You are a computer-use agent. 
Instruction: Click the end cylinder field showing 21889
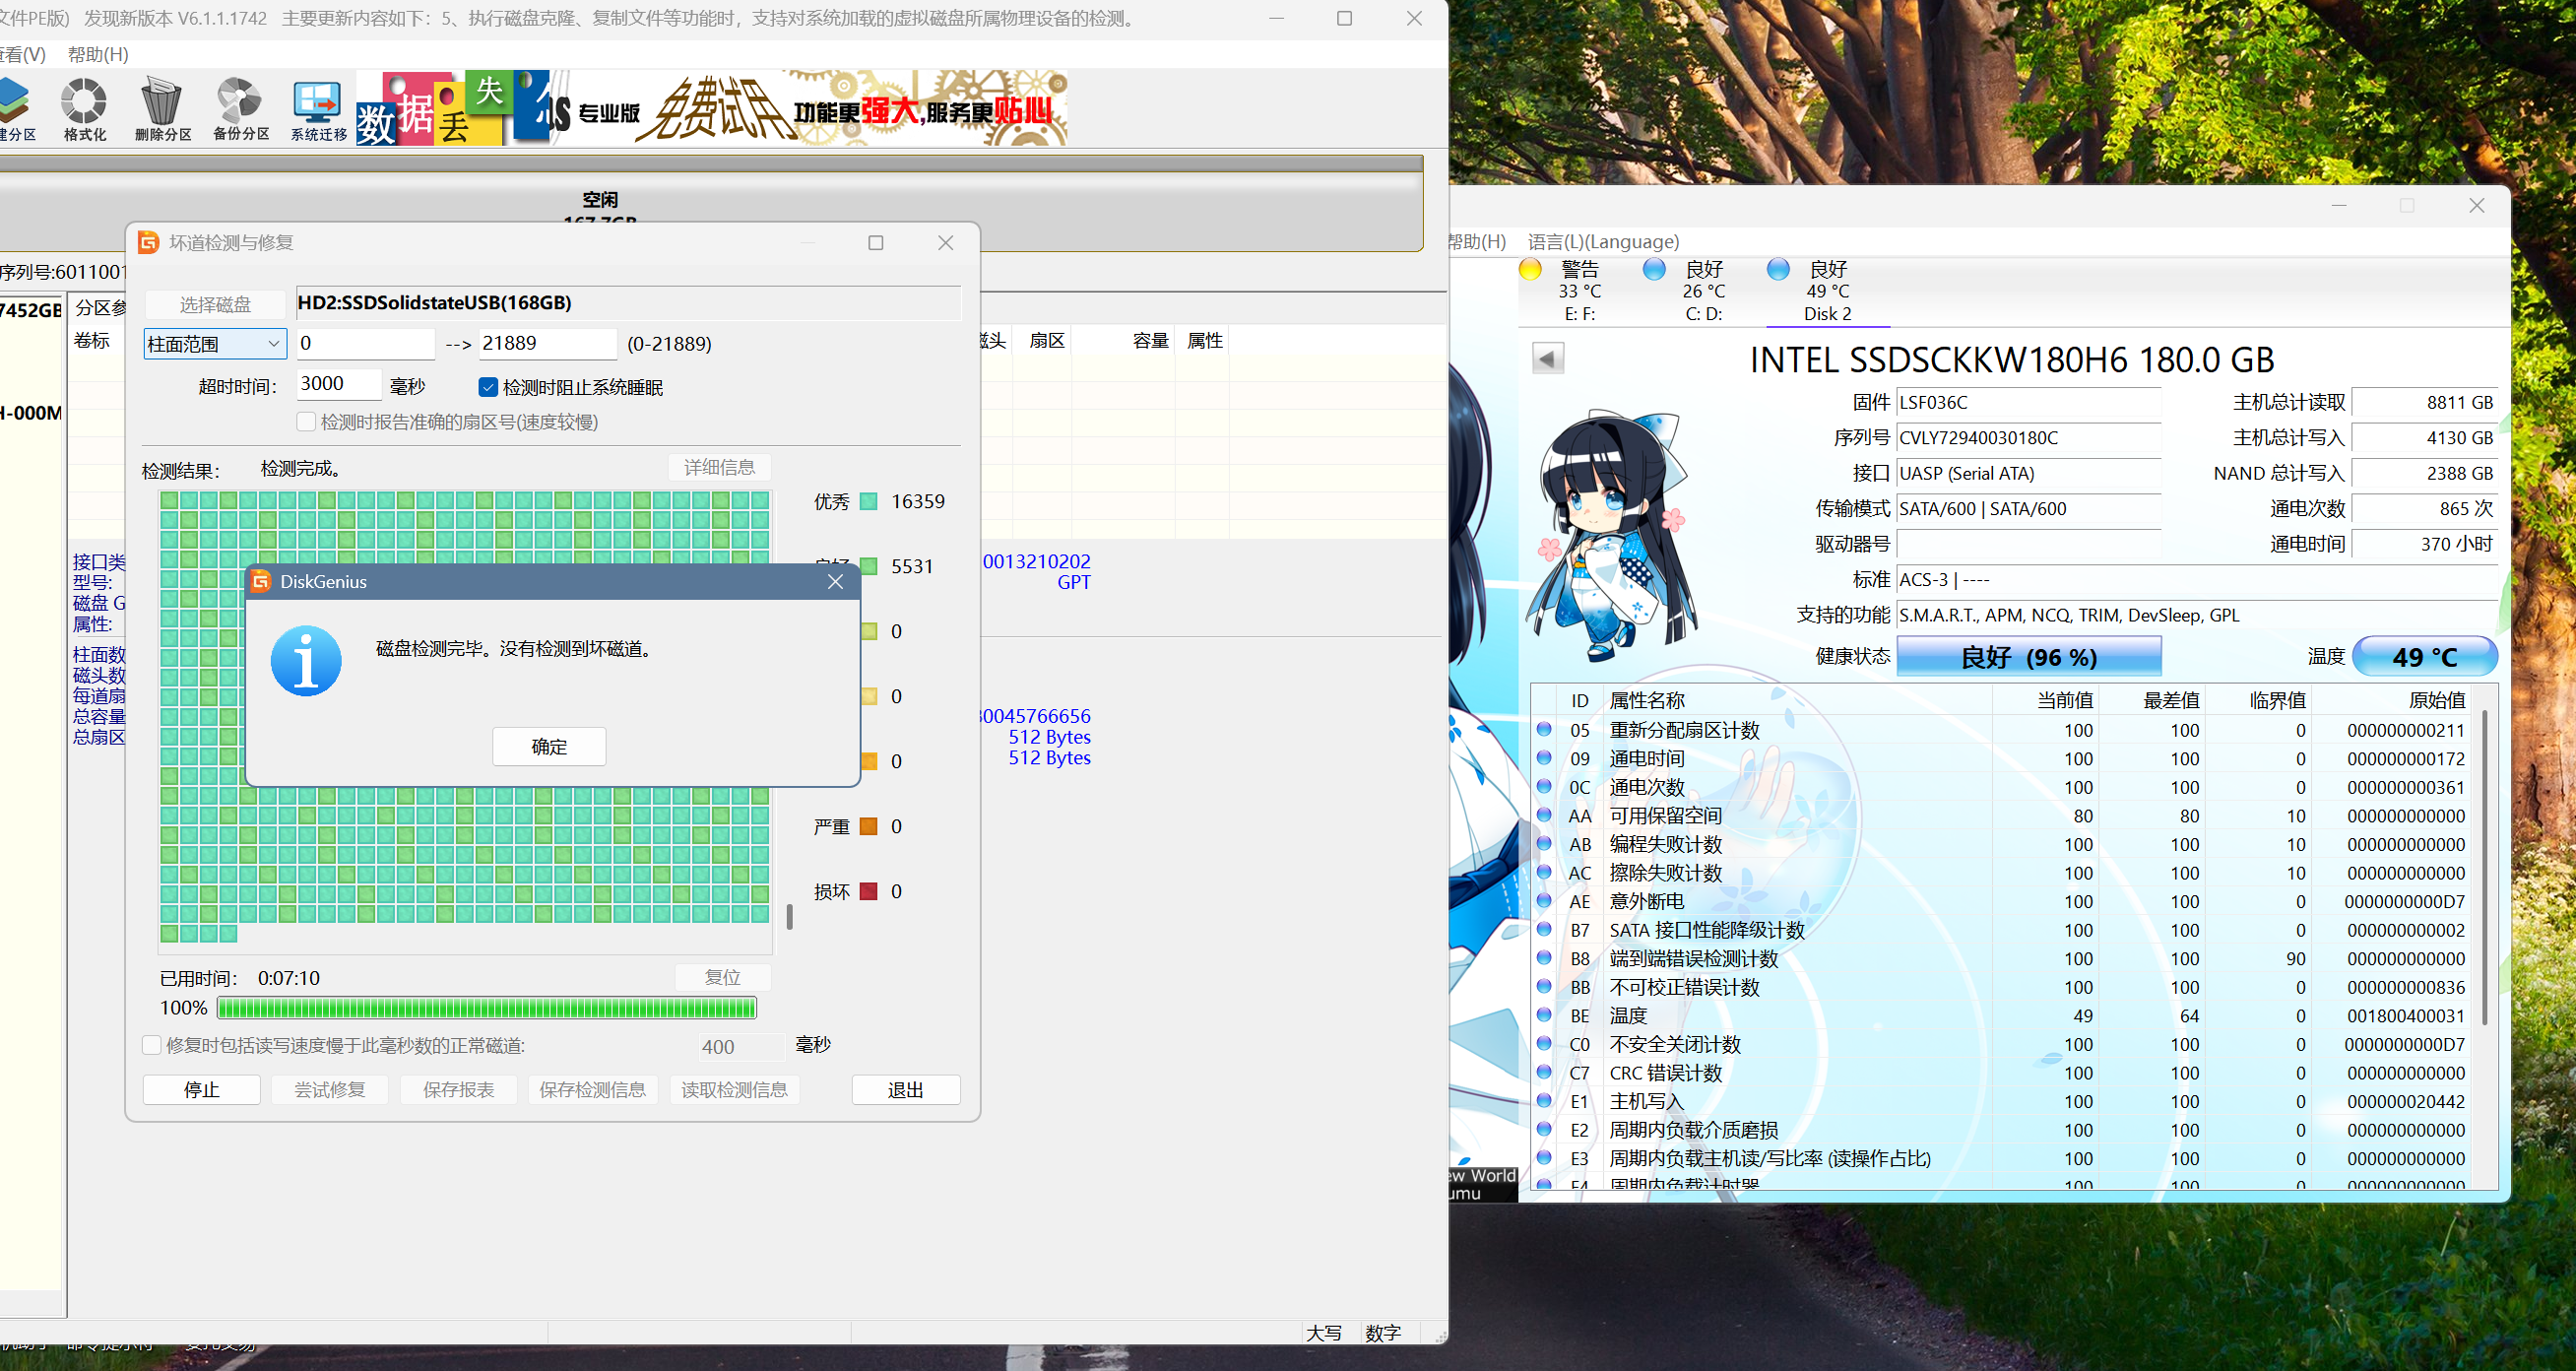(x=547, y=344)
